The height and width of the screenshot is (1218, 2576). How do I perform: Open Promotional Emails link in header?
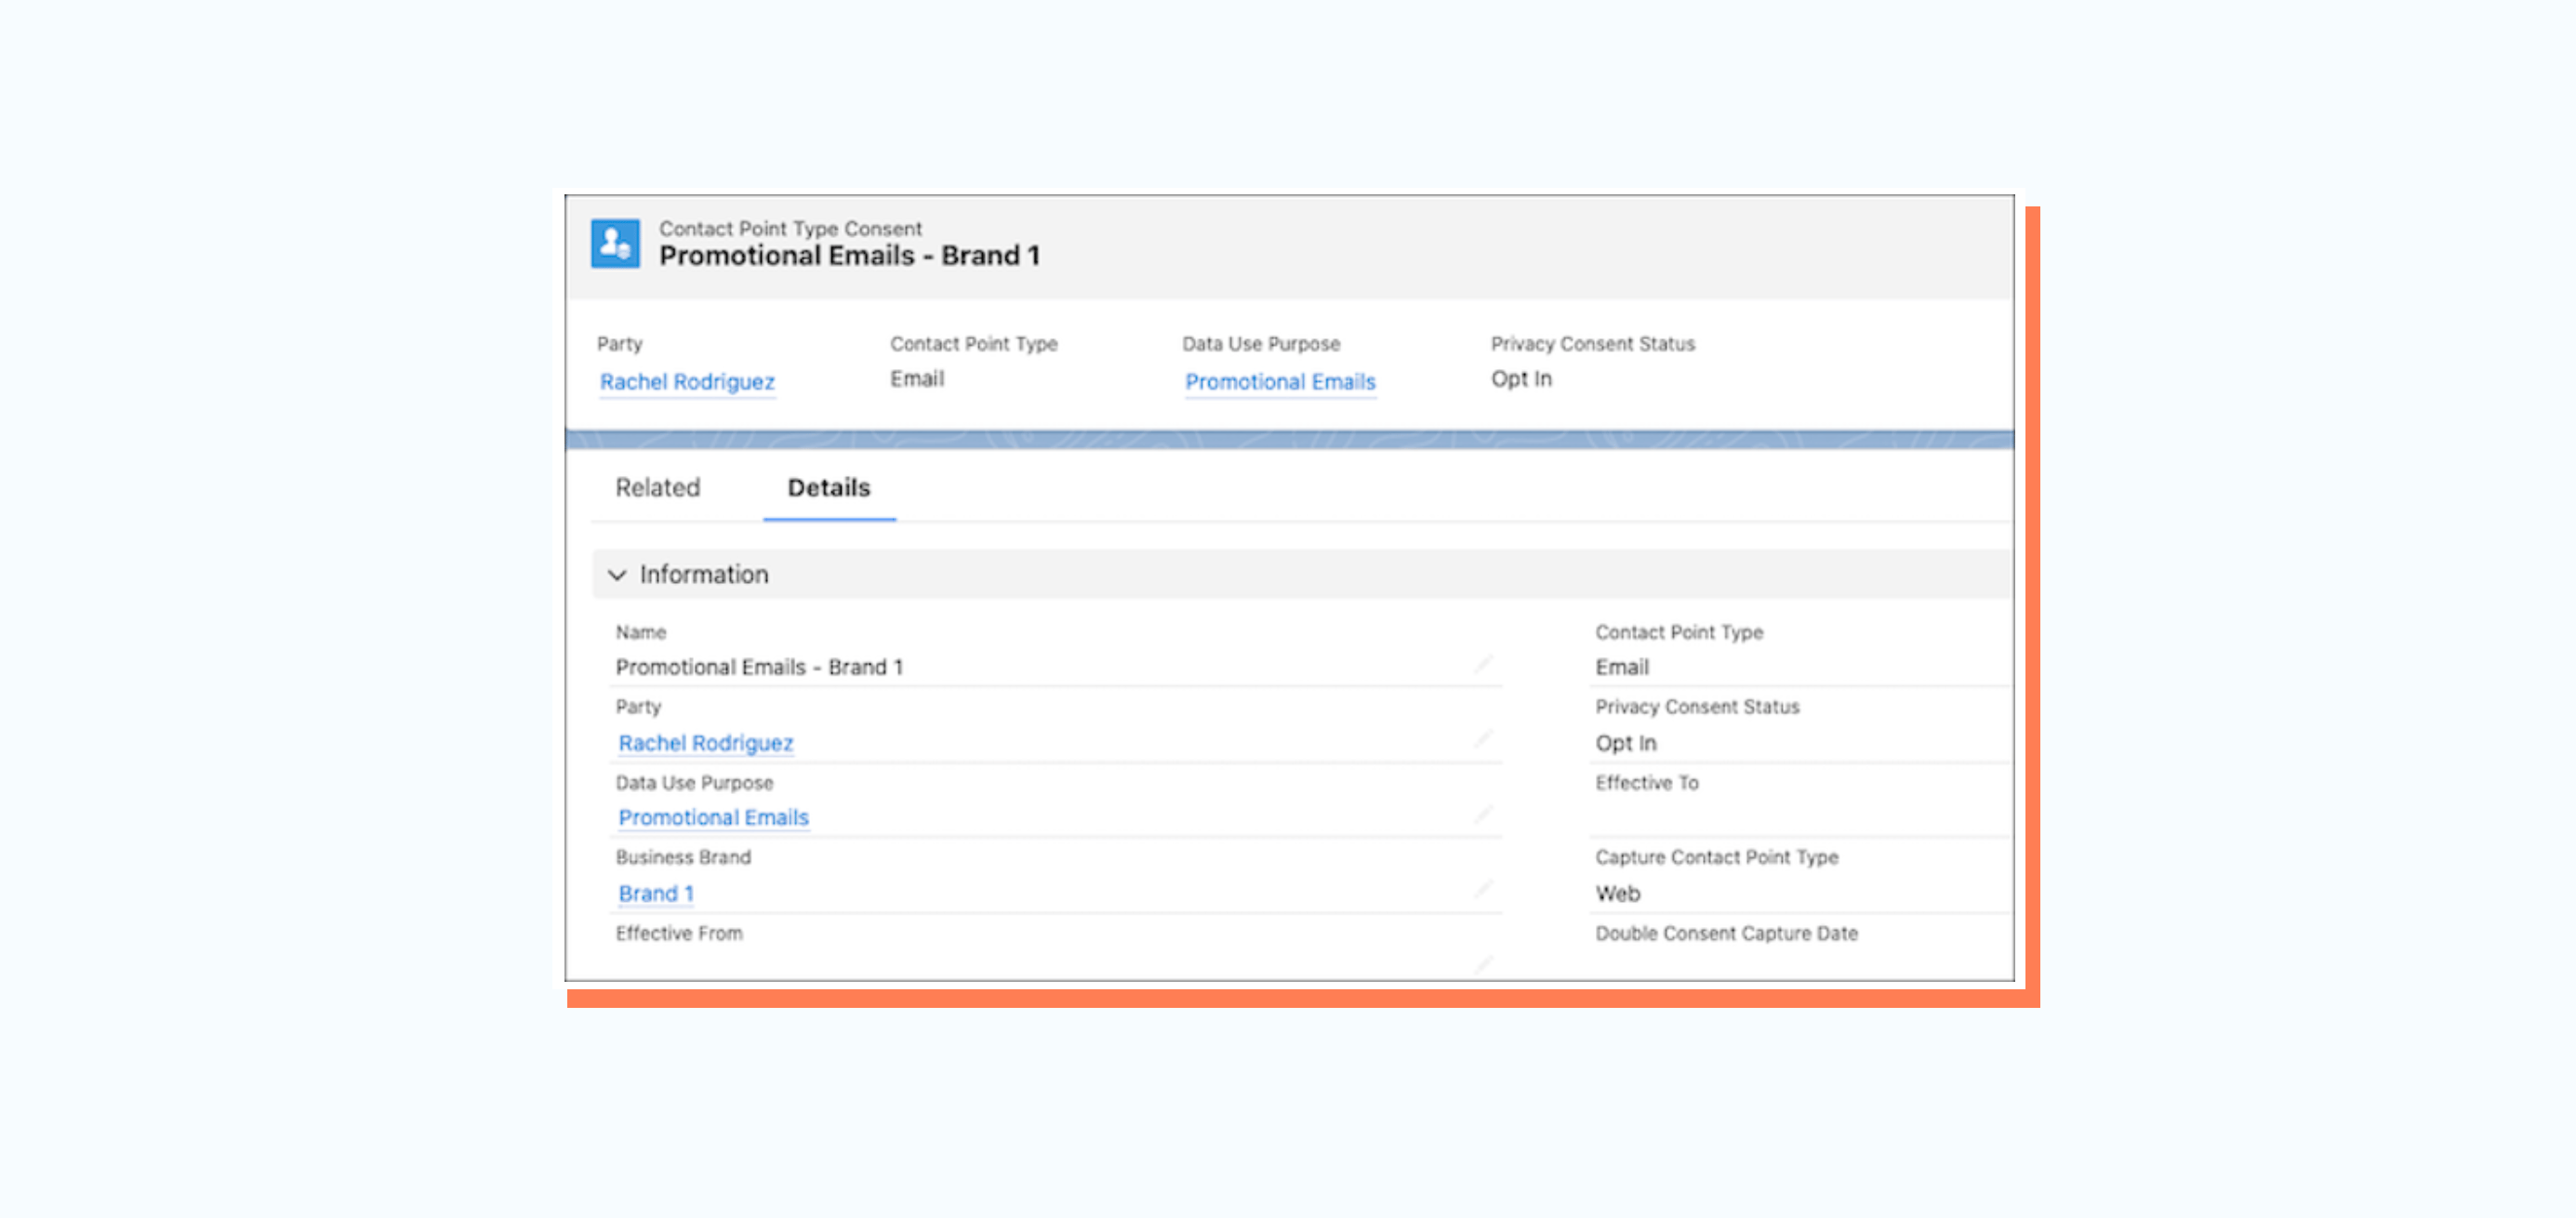click(1280, 382)
